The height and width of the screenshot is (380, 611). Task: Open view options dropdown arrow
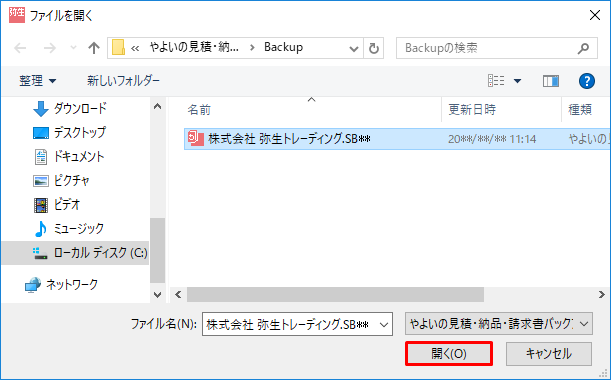(x=517, y=81)
